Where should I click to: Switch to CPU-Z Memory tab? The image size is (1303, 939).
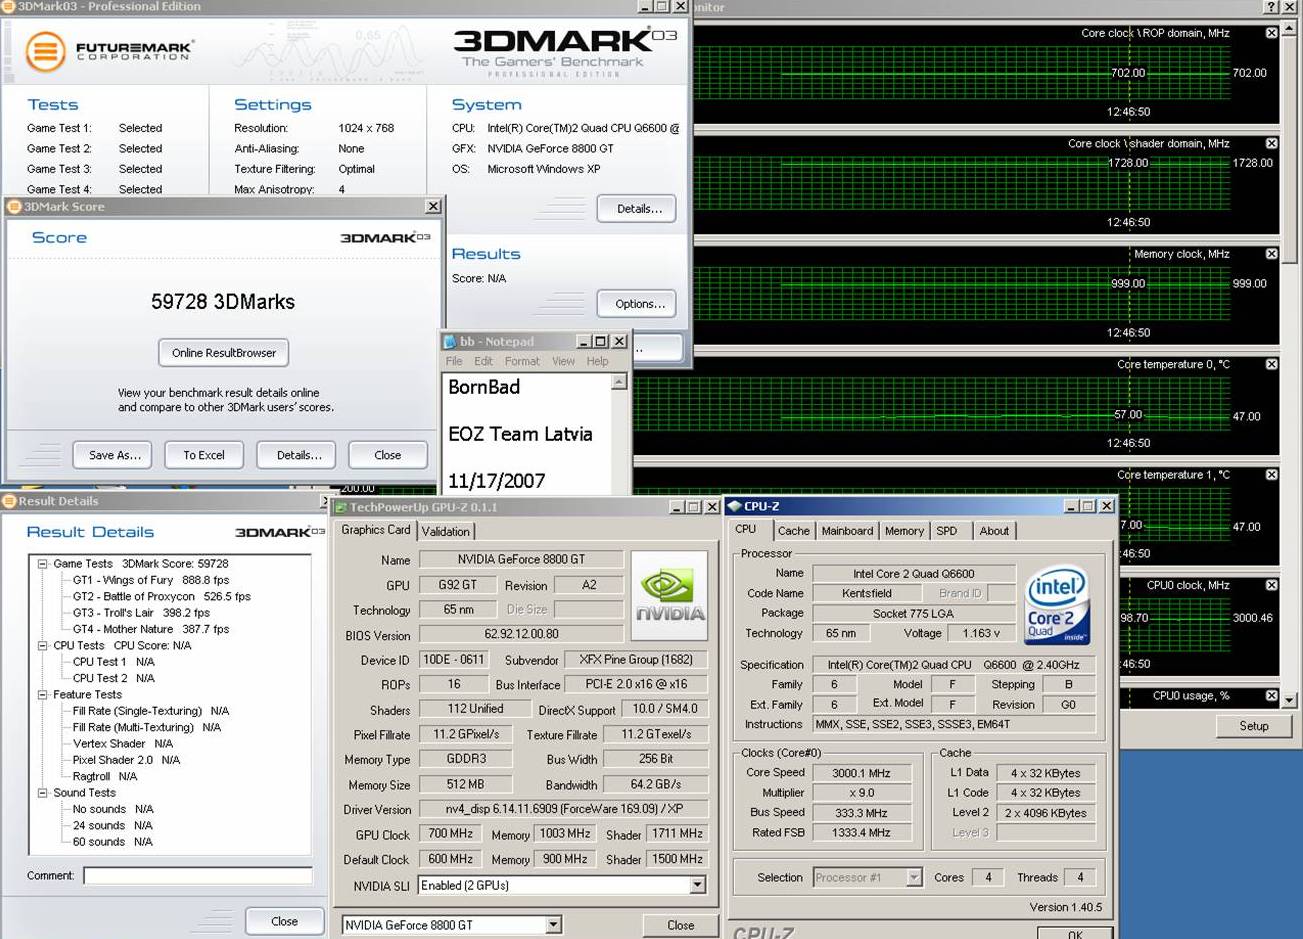(904, 531)
